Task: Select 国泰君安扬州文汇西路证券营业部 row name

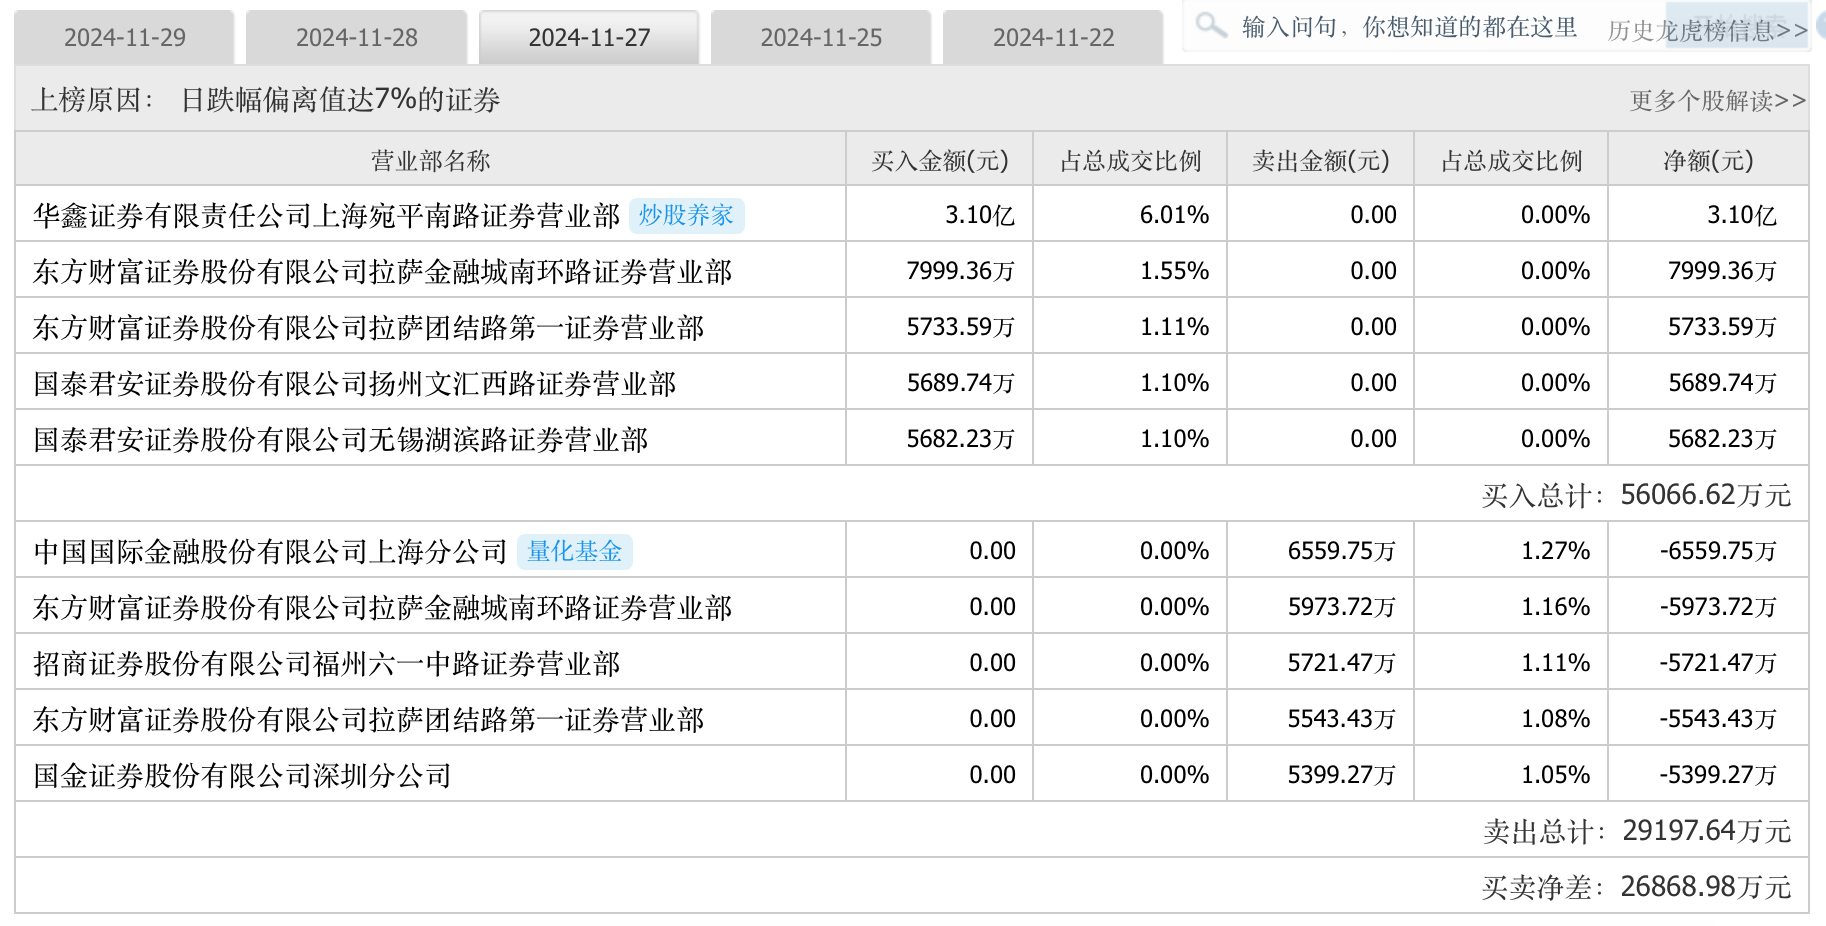Action: click(x=354, y=383)
